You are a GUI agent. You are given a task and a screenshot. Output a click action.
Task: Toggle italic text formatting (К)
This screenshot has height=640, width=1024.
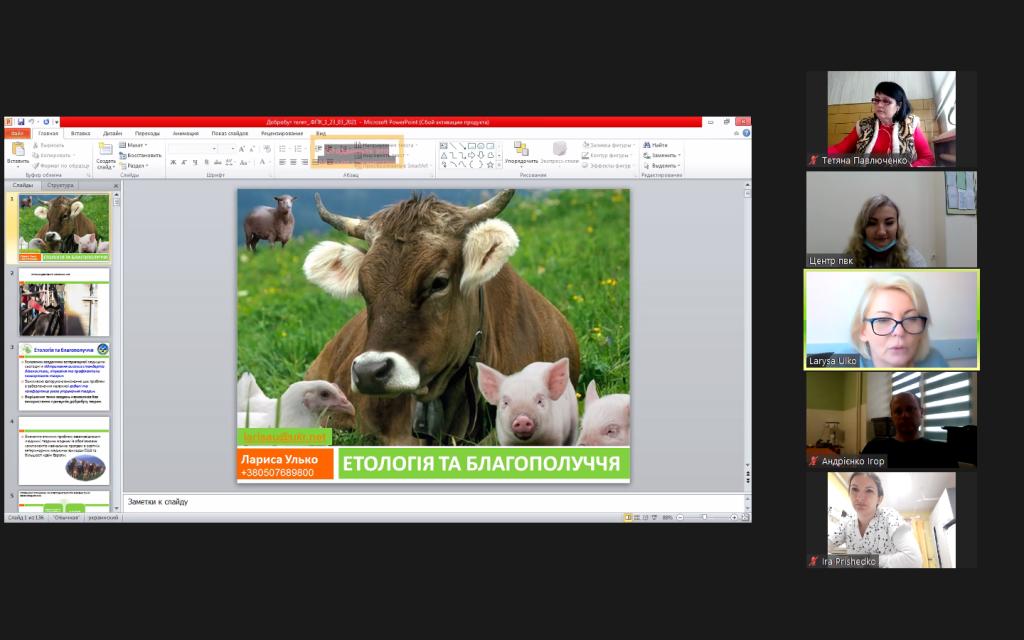tap(182, 162)
